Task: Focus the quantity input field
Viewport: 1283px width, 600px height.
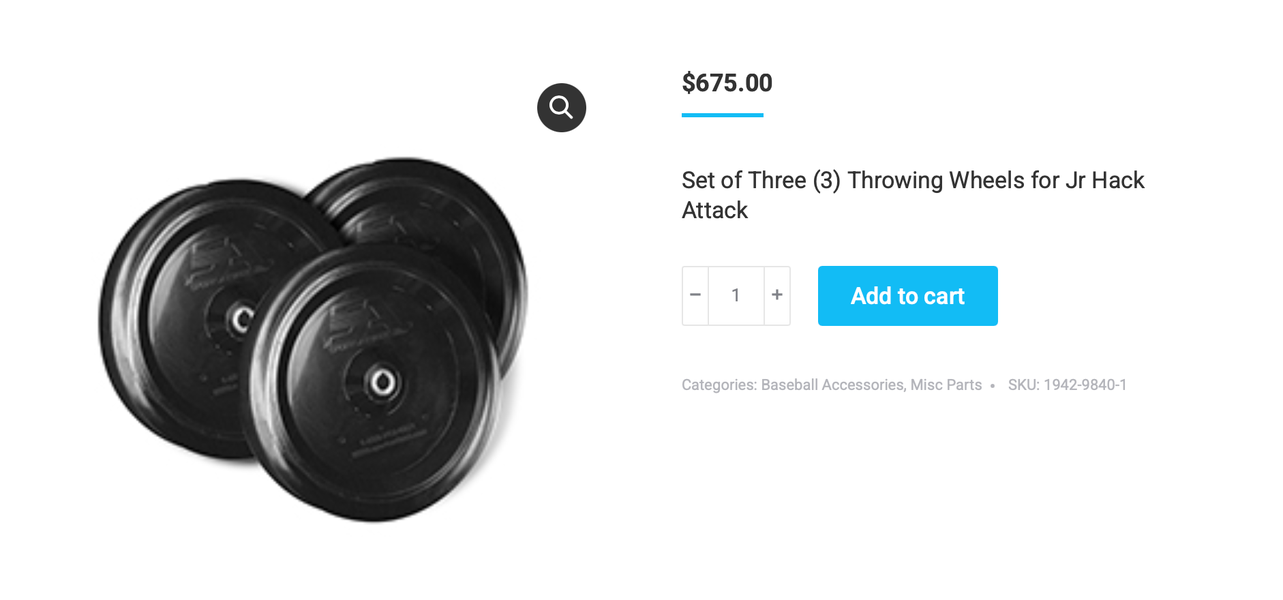Action: point(736,296)
